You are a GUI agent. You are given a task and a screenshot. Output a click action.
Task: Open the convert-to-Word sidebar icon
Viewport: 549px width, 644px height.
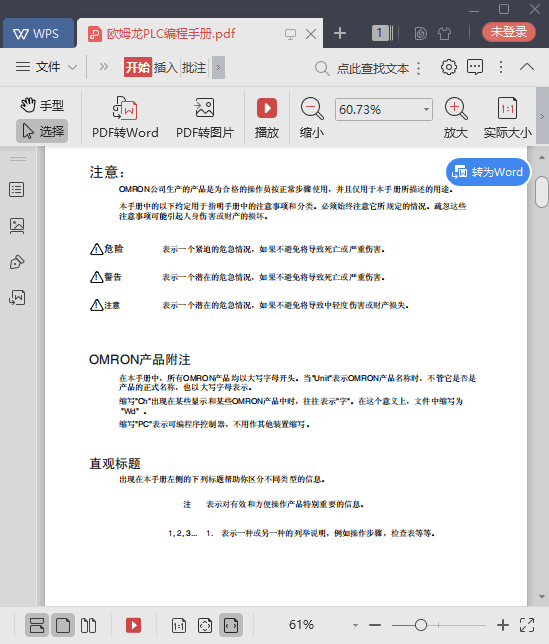(17, 298)
